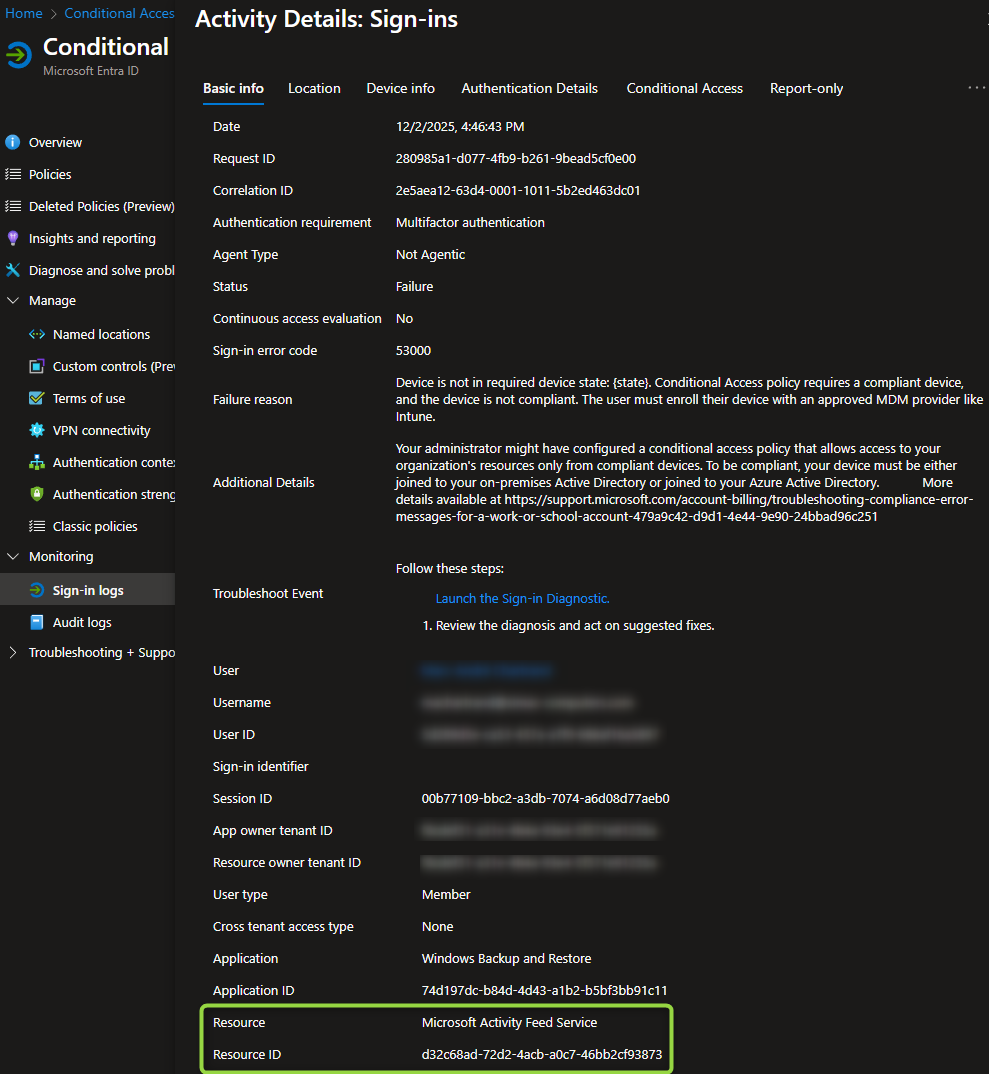989x1074 pixels.
Task: Switch to the Location tab
Action: pos(314,88)
